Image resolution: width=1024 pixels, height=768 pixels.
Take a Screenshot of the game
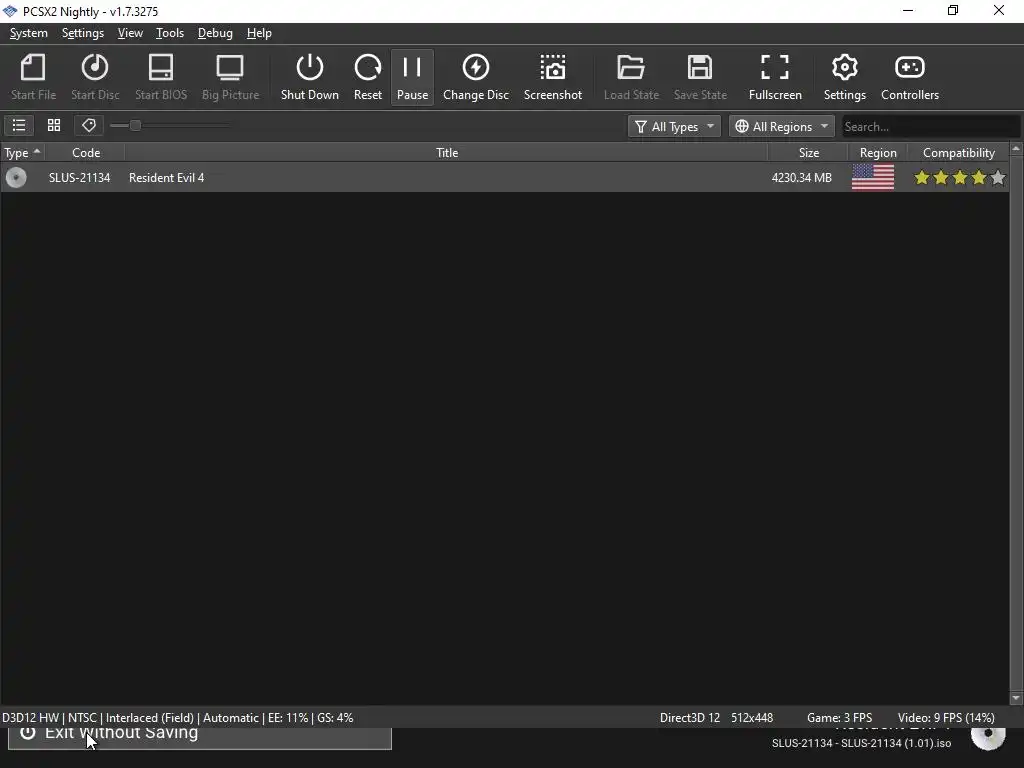click(x=552, y=77)
